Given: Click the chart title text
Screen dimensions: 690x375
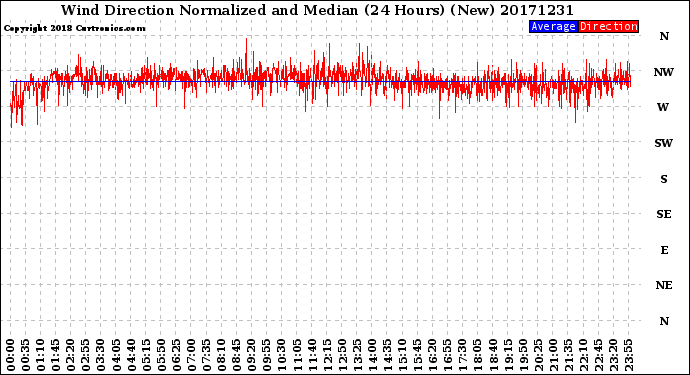Looking at the screenshot, I should coord(317,10).
